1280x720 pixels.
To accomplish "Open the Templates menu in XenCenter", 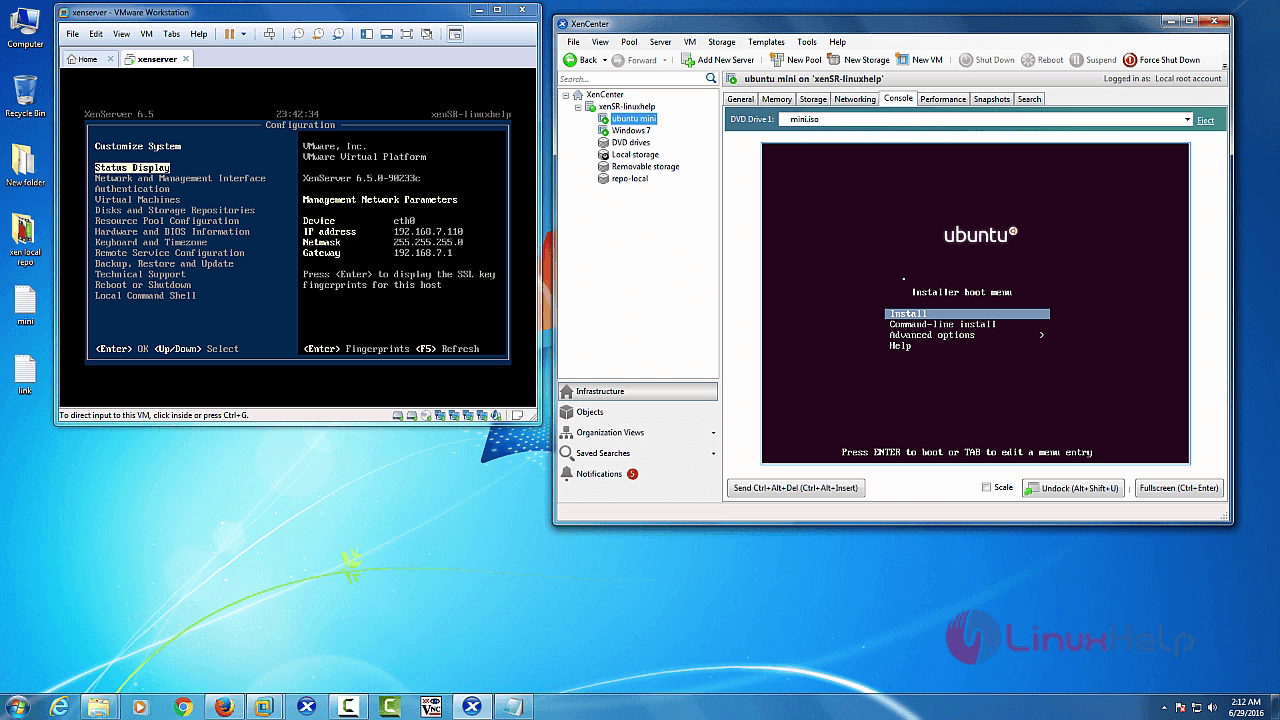I will click(766, 42).
